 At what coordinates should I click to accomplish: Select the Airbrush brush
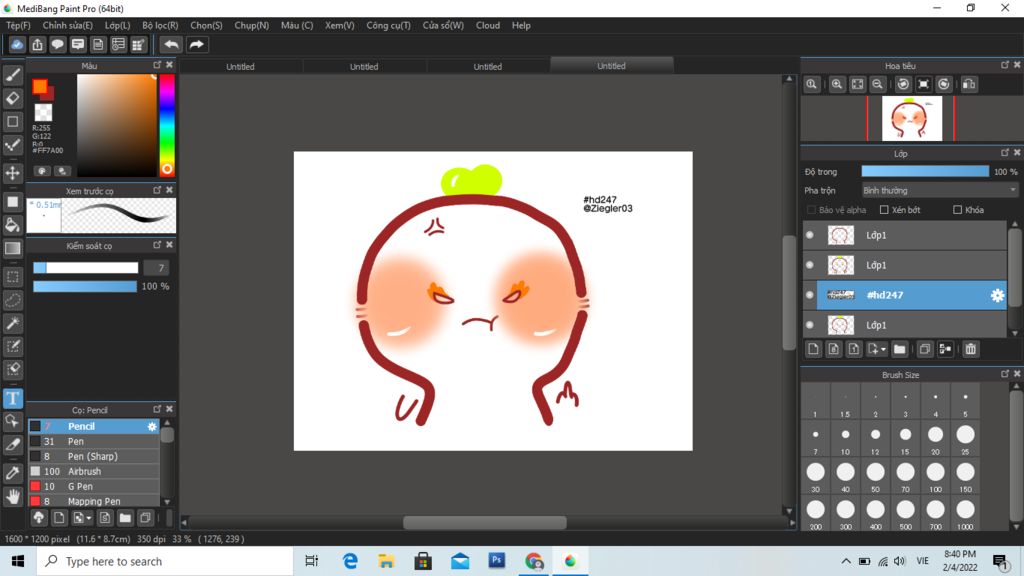pos(94,472)
